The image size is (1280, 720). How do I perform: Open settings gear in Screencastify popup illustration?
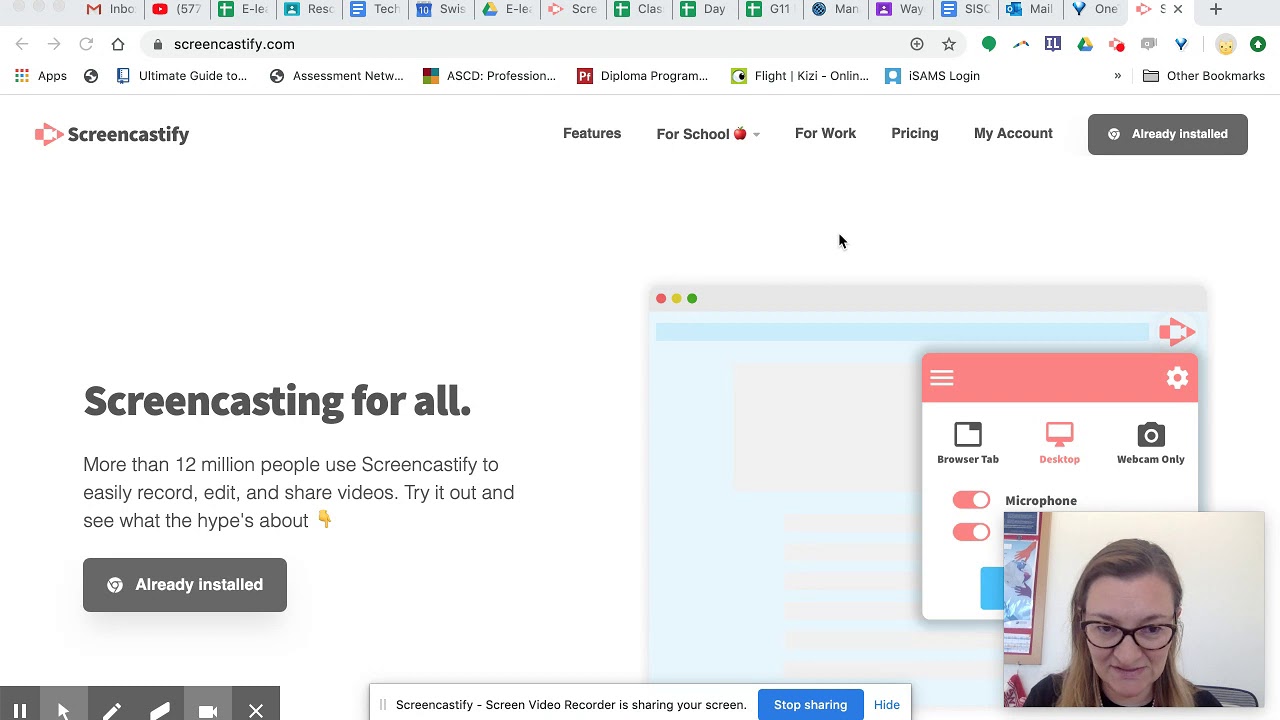[x=1177, y=378]
